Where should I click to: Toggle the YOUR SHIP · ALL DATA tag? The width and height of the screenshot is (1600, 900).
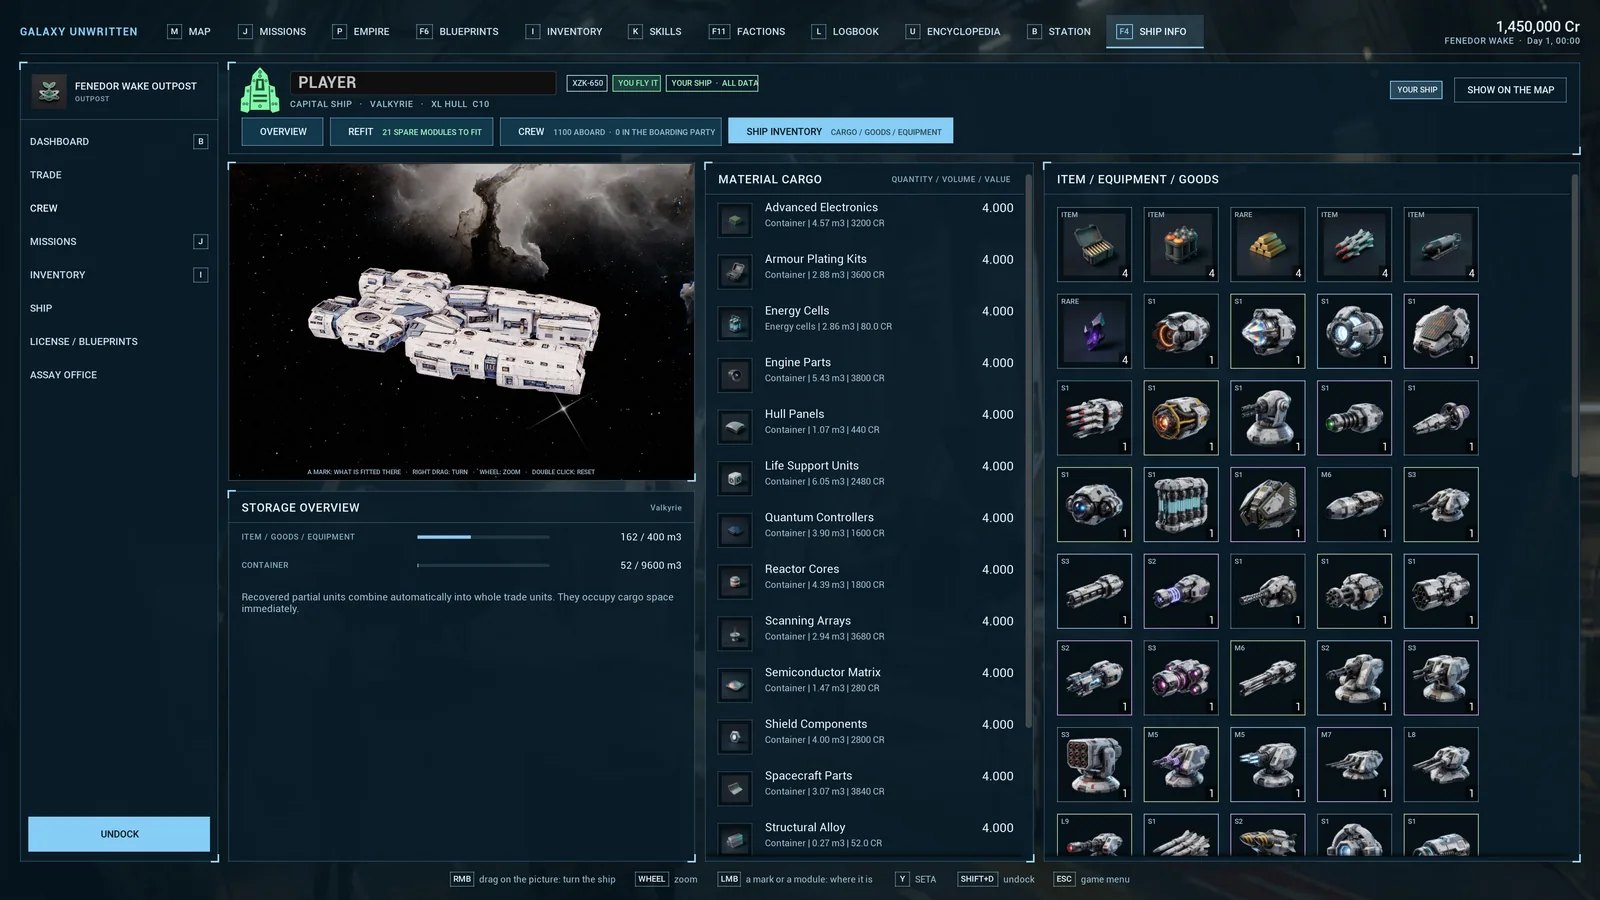[x=712, y=83]
